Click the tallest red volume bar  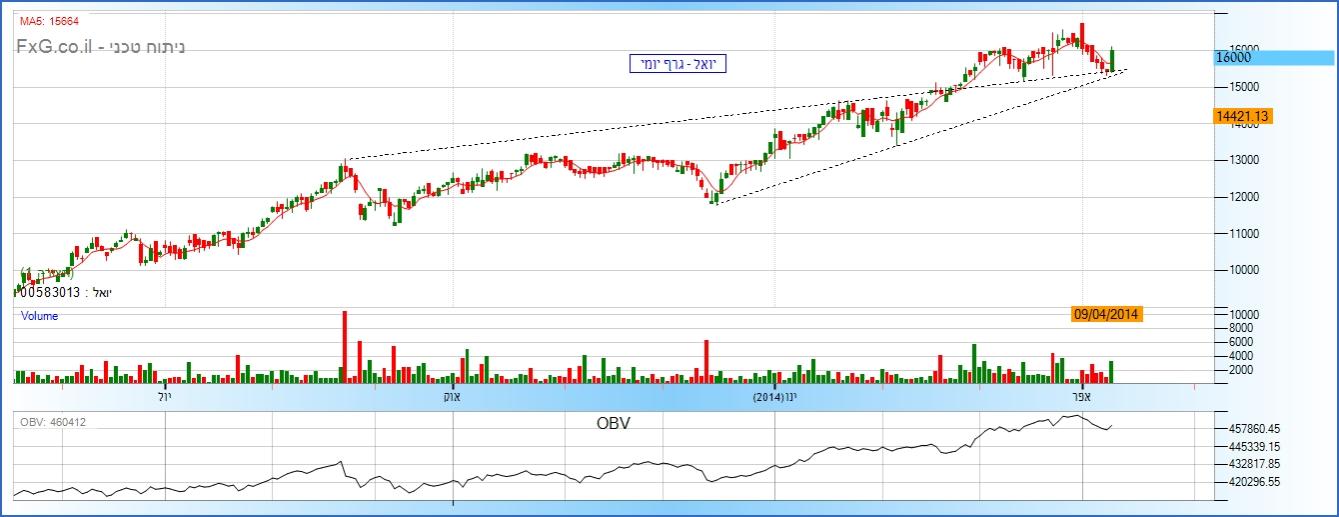coord(344,346)
